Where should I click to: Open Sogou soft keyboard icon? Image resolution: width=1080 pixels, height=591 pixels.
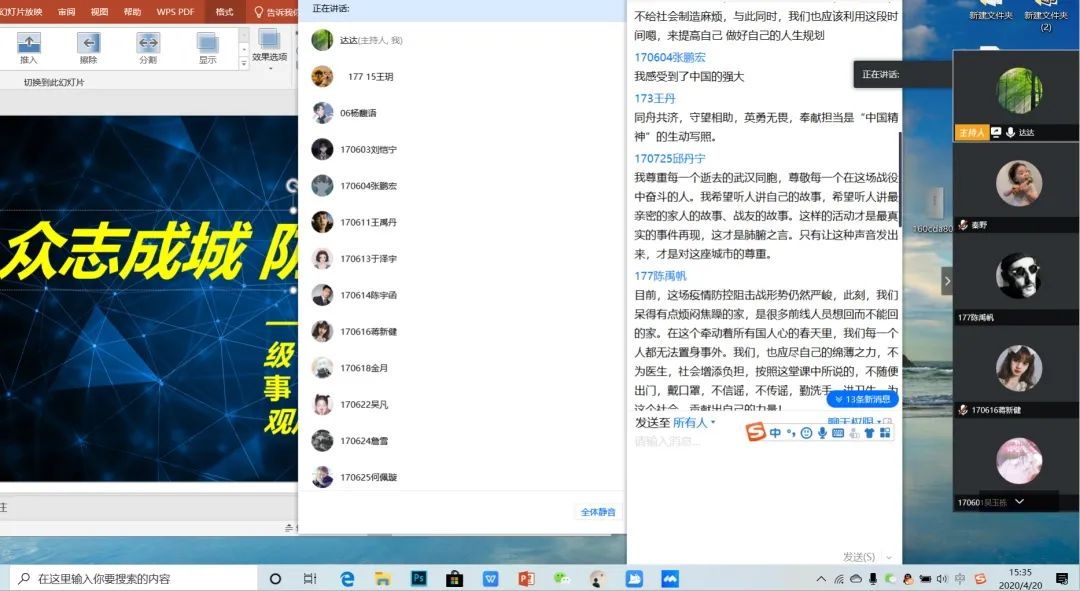pos(838,433)
